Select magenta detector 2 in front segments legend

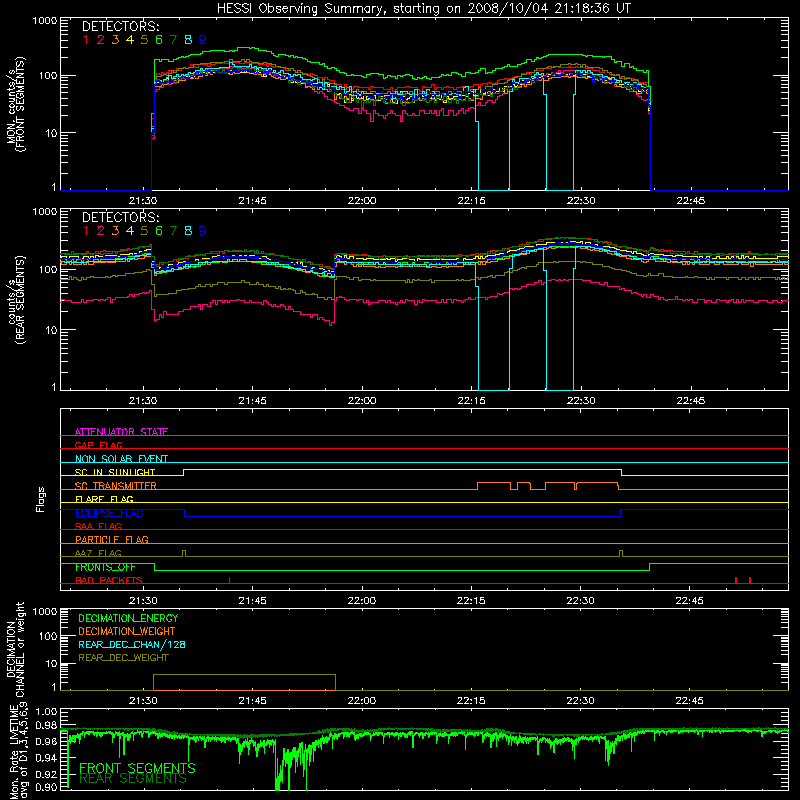point(101,40)
